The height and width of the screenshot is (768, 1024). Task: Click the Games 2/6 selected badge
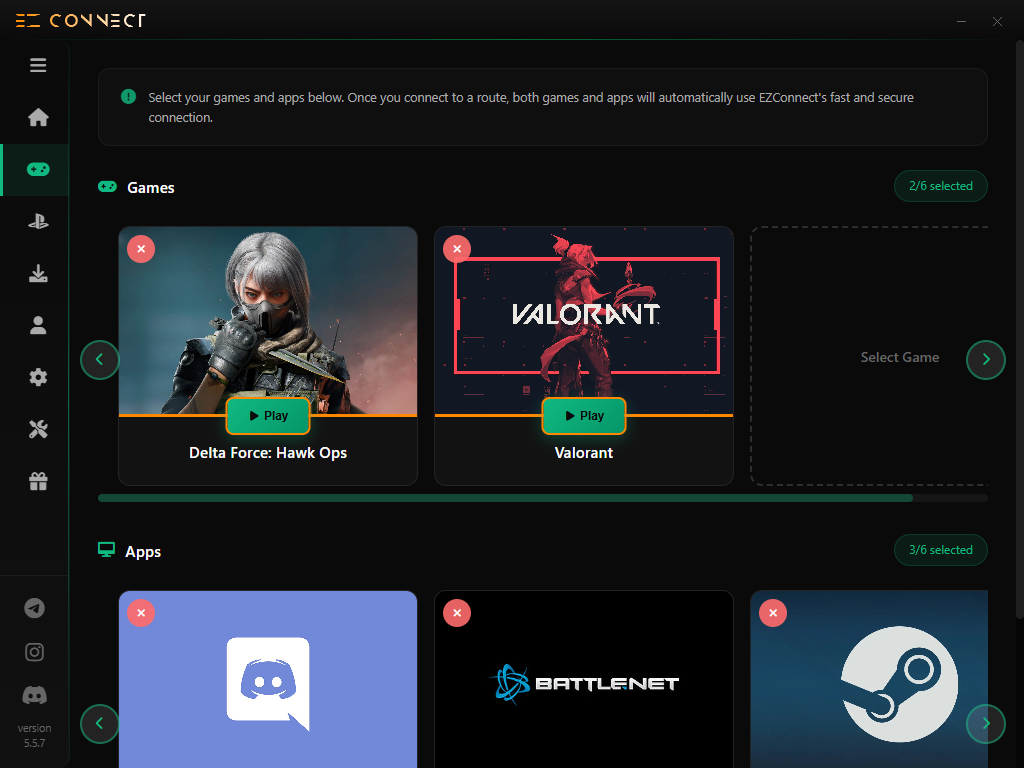[x=940, y=186]
